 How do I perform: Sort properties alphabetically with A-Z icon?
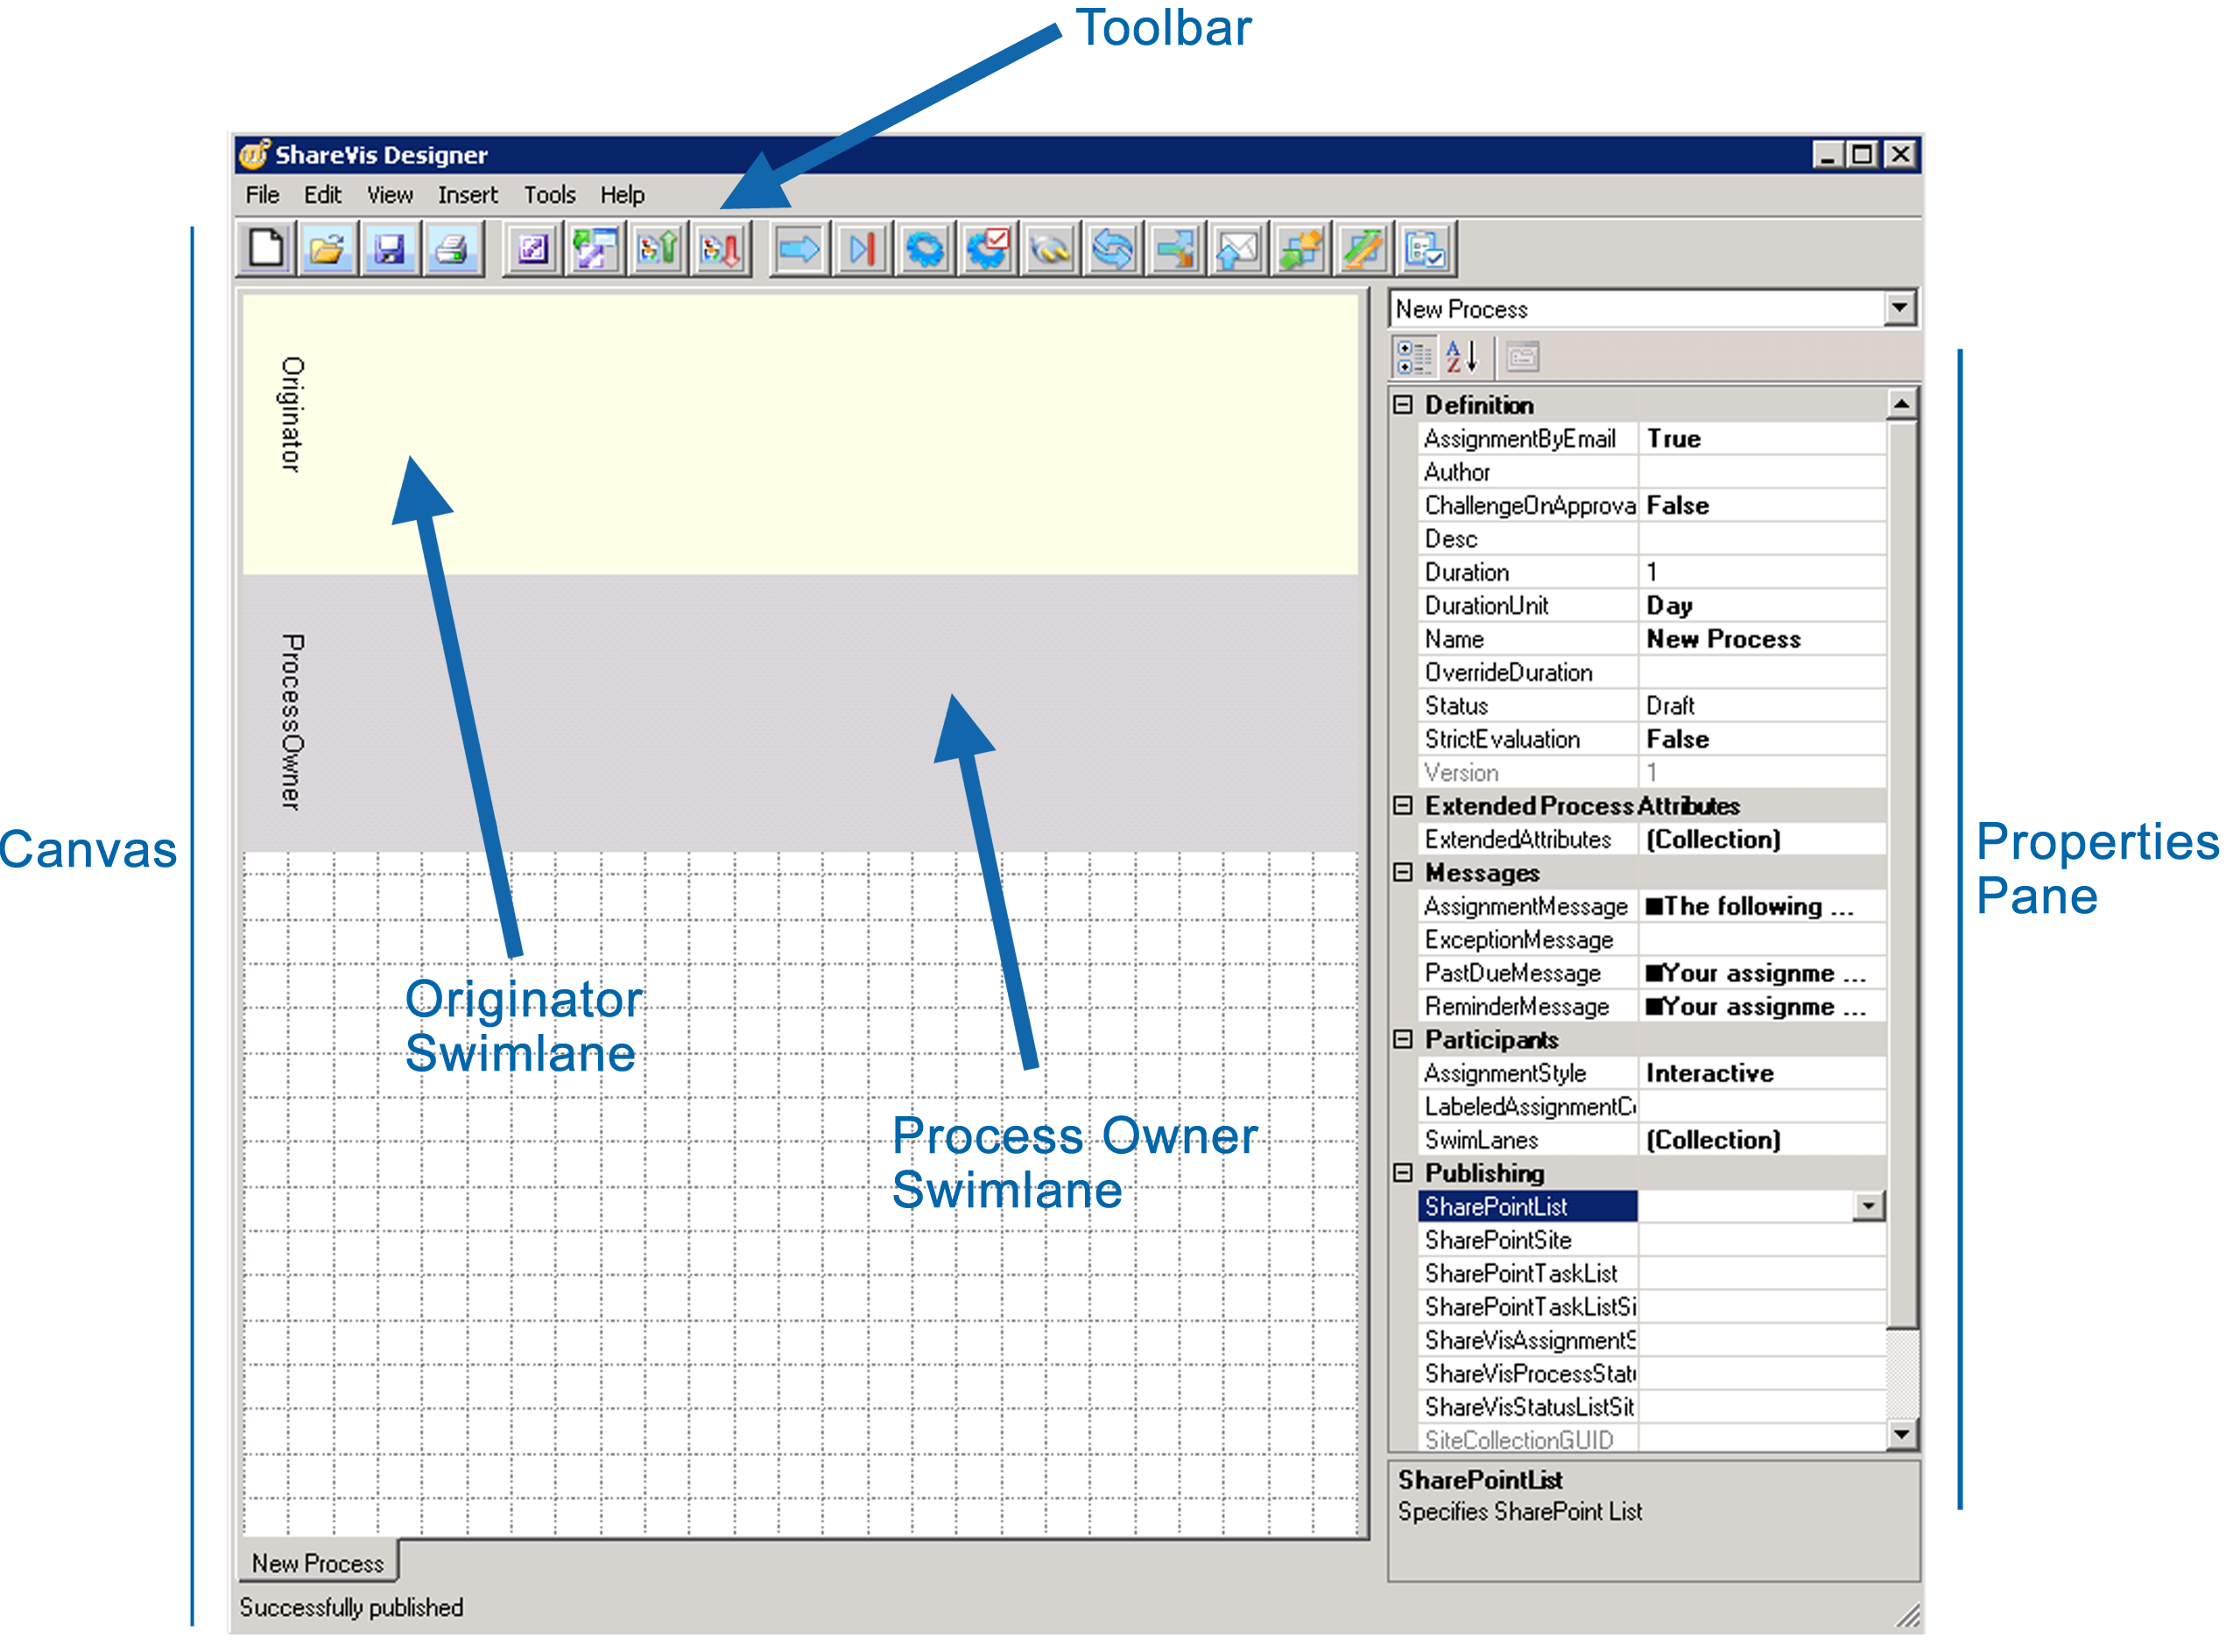click(1461, 357)
